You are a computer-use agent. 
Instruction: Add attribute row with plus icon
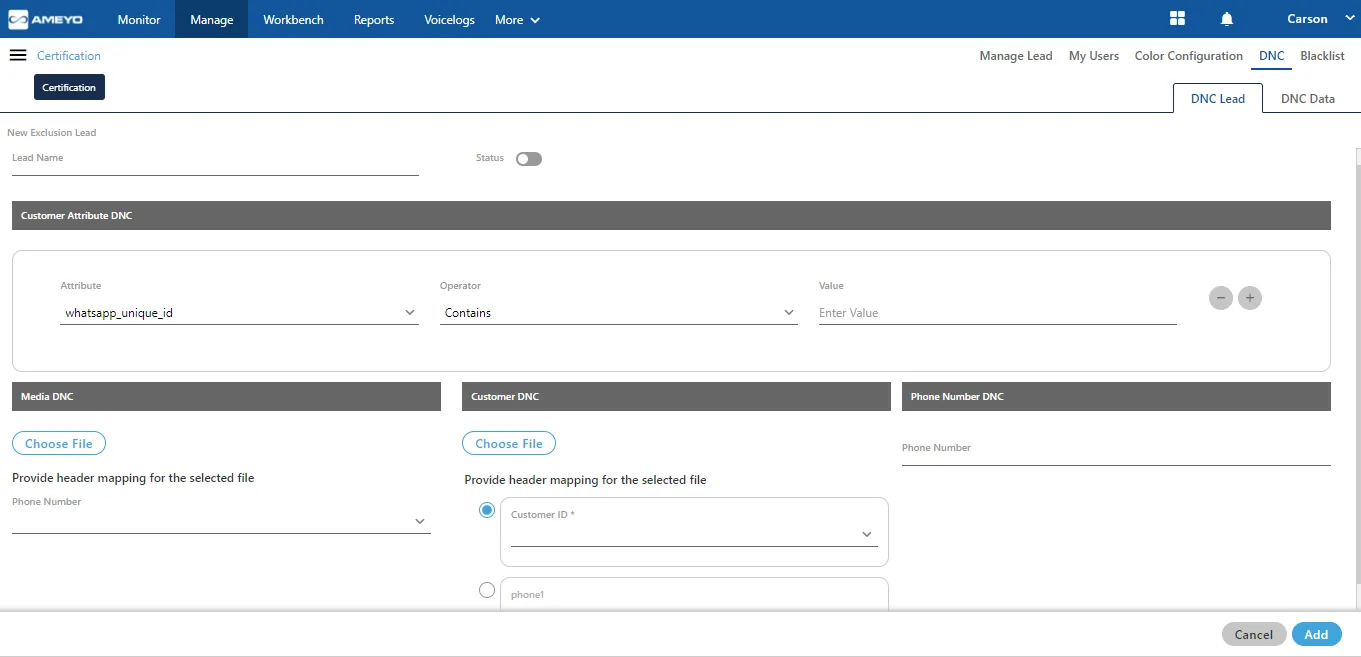pos(1250,298)
